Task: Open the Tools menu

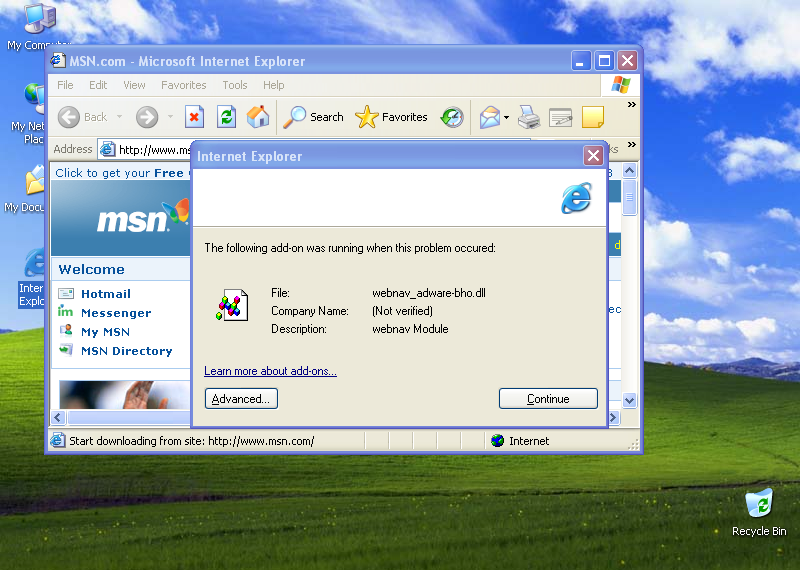Action: pyautogui.click(x=235, y=85)
